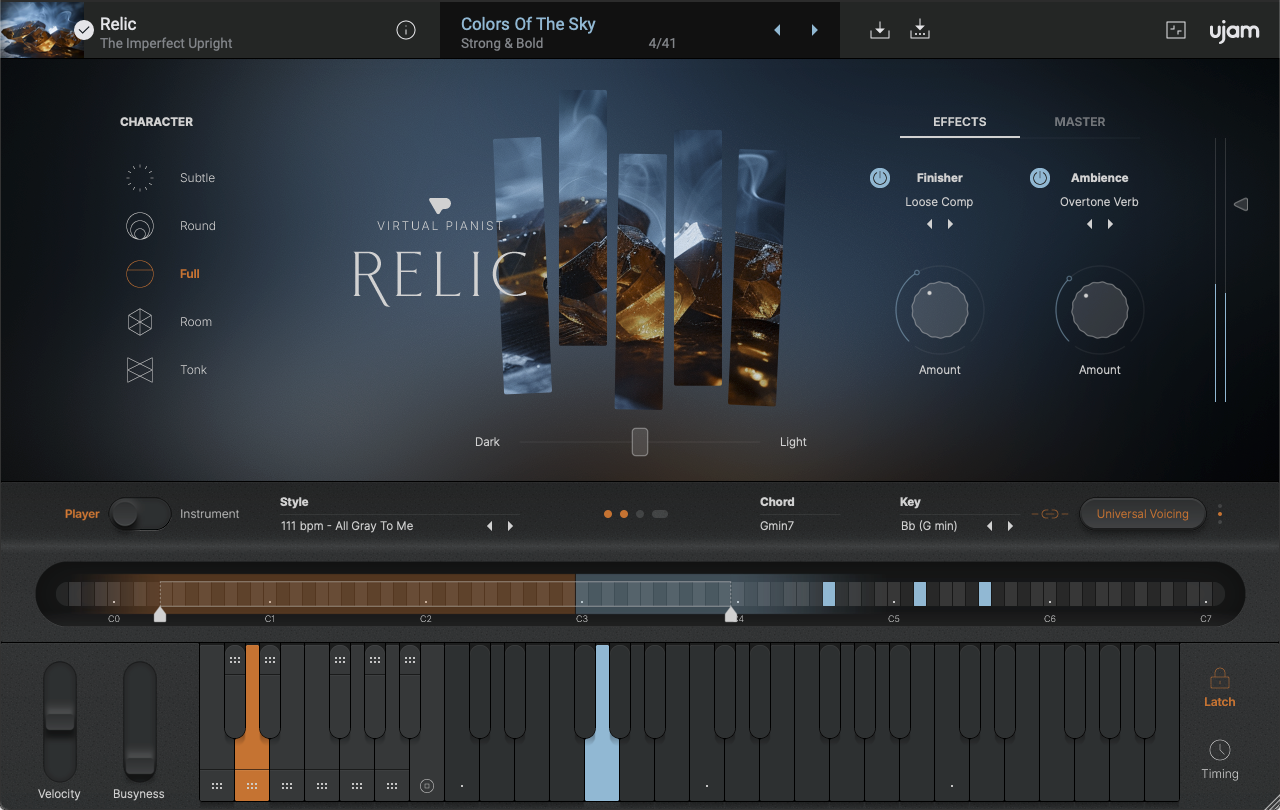
Task: Open the three-dot menu beside Universal Voicing
Action: pos(1220,514)
